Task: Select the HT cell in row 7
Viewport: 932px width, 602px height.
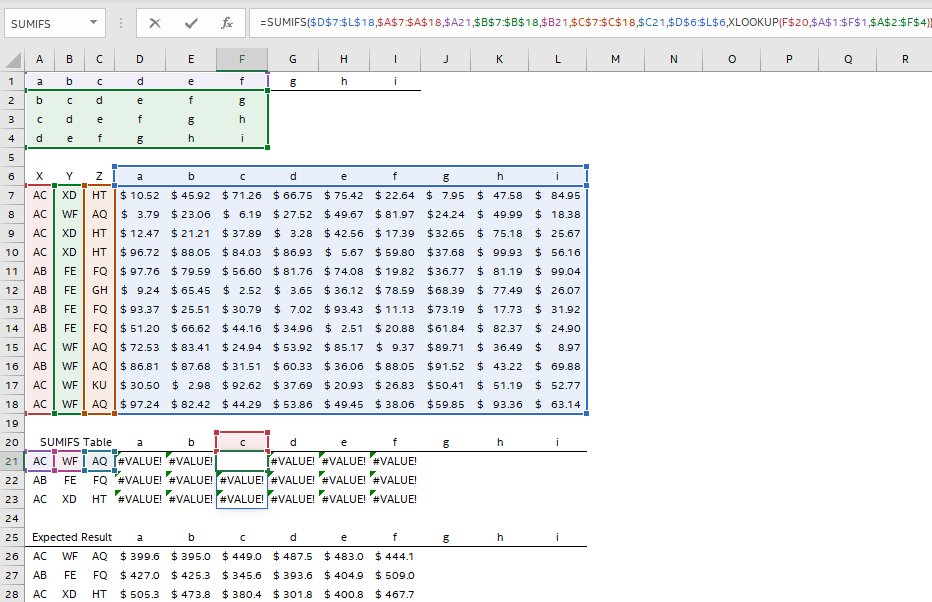Action: pyautogui.click(x=99, y=195)
